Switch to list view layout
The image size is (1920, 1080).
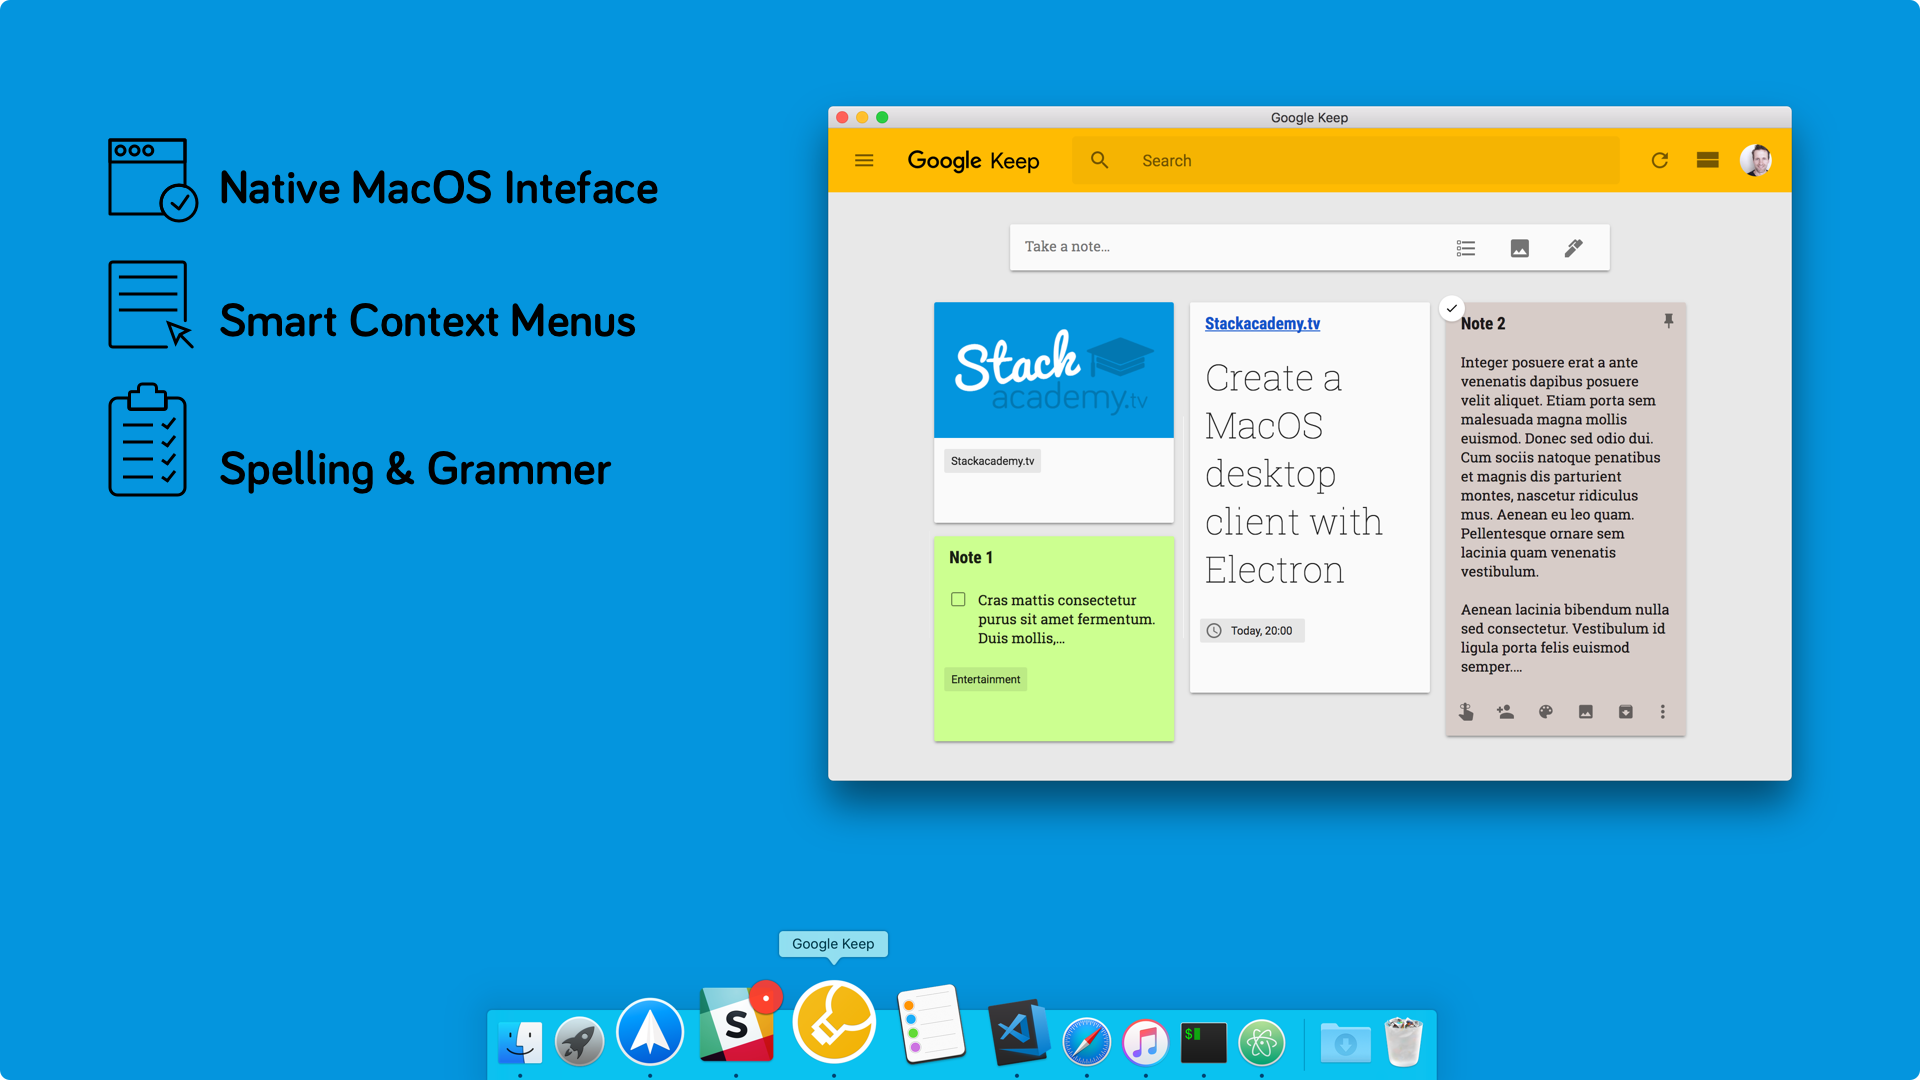(x=1708, y=160)
